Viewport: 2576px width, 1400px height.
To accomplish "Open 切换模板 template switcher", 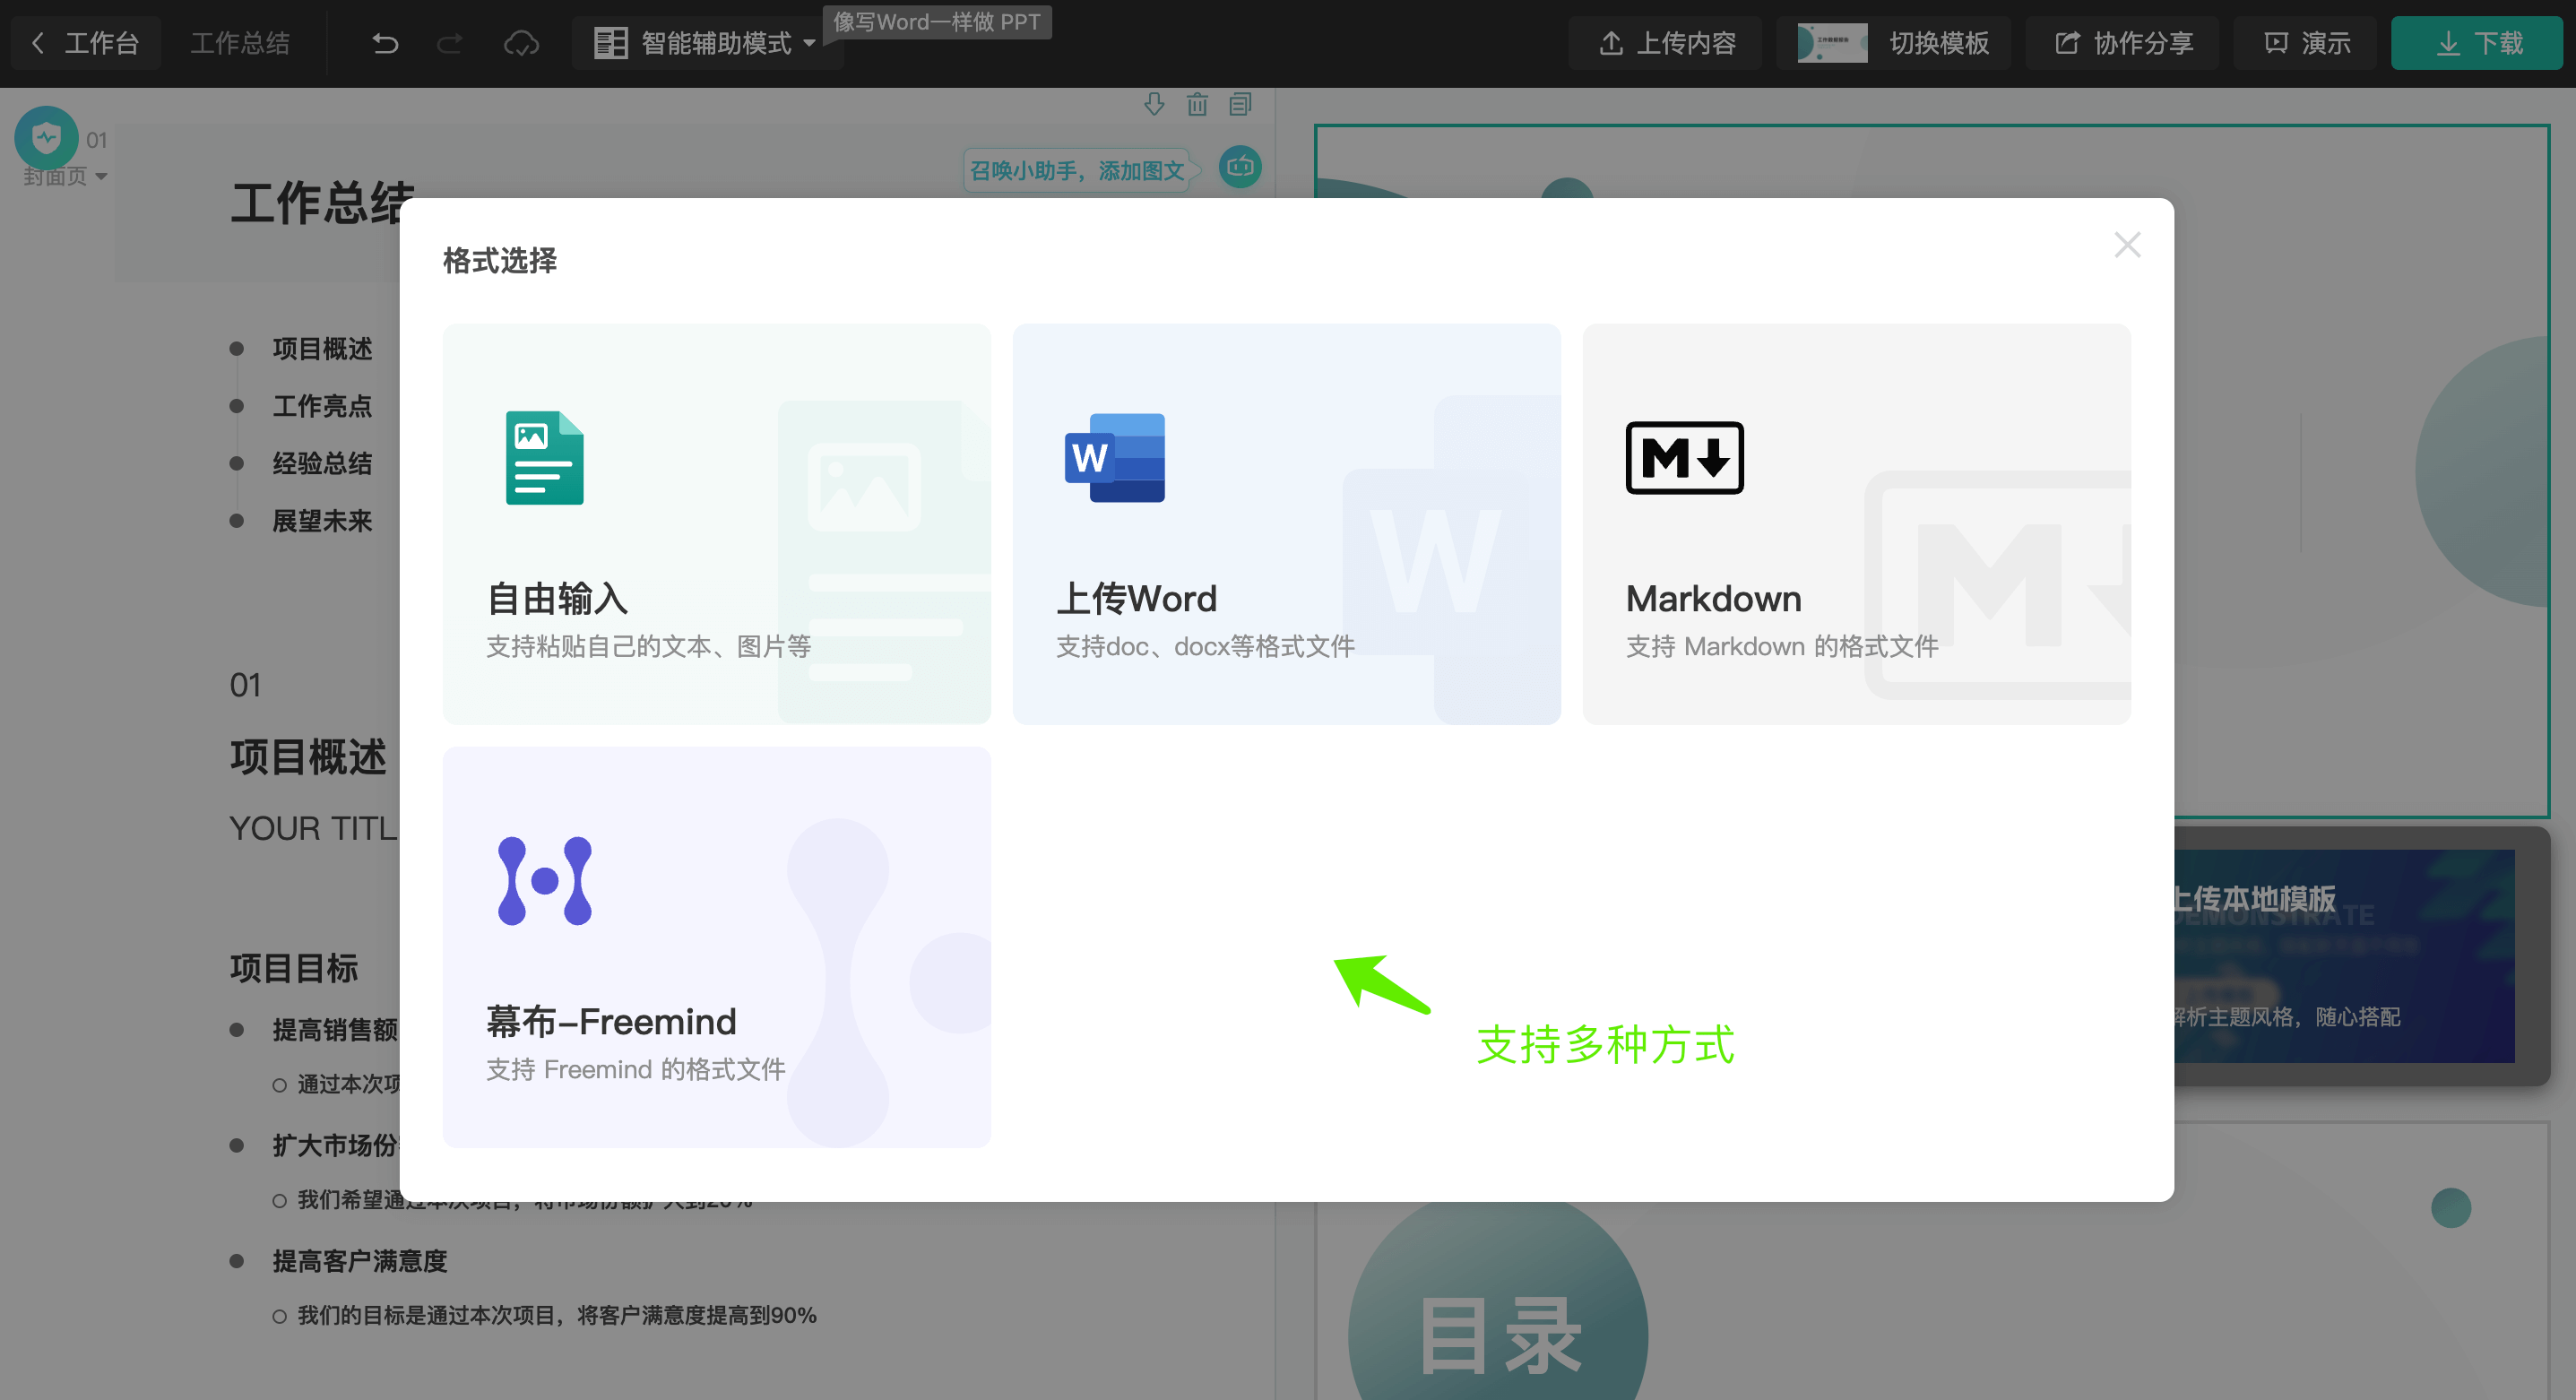I will coord(1894,43).
